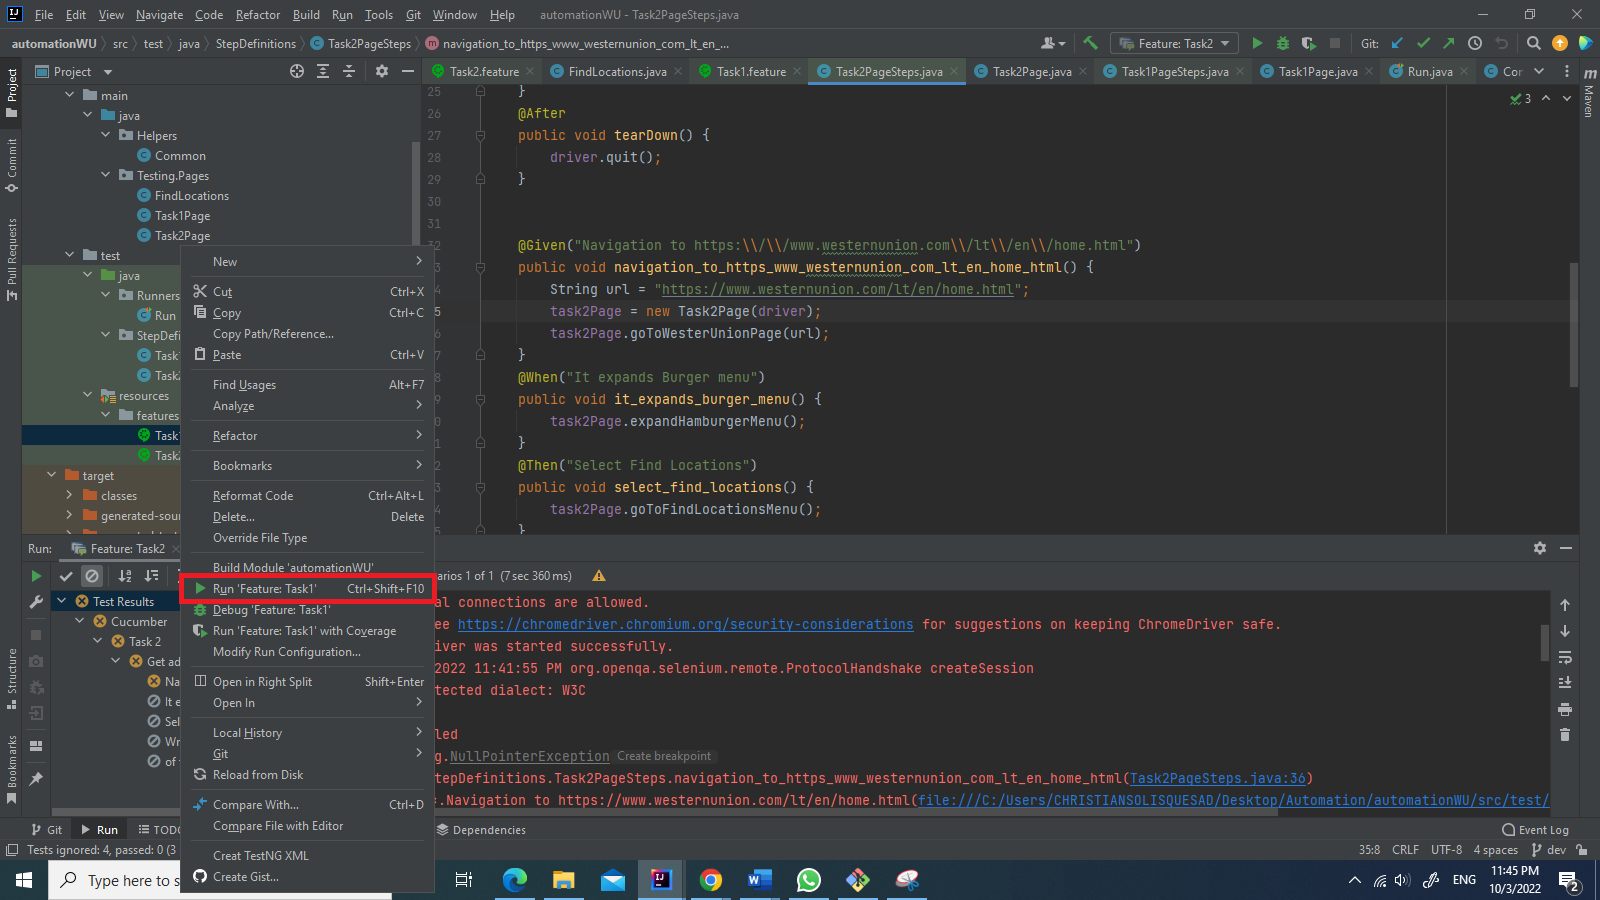
Task: Click Build menu in menu bar
Action: tap(306, 15)
